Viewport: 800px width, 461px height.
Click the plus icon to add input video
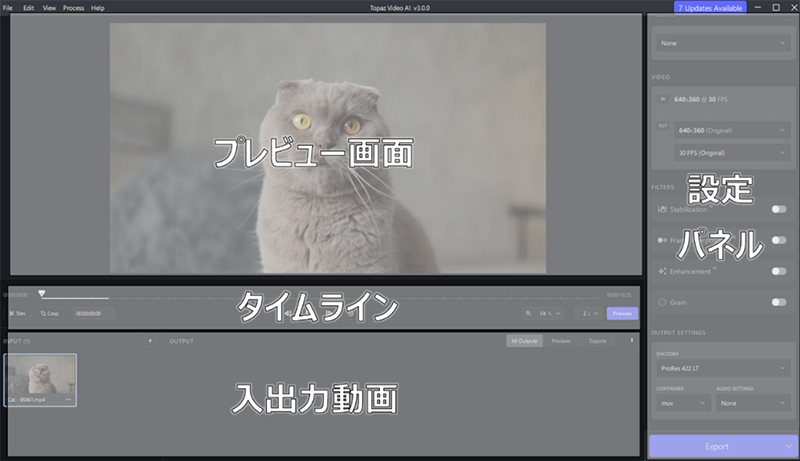click(150, 341)
